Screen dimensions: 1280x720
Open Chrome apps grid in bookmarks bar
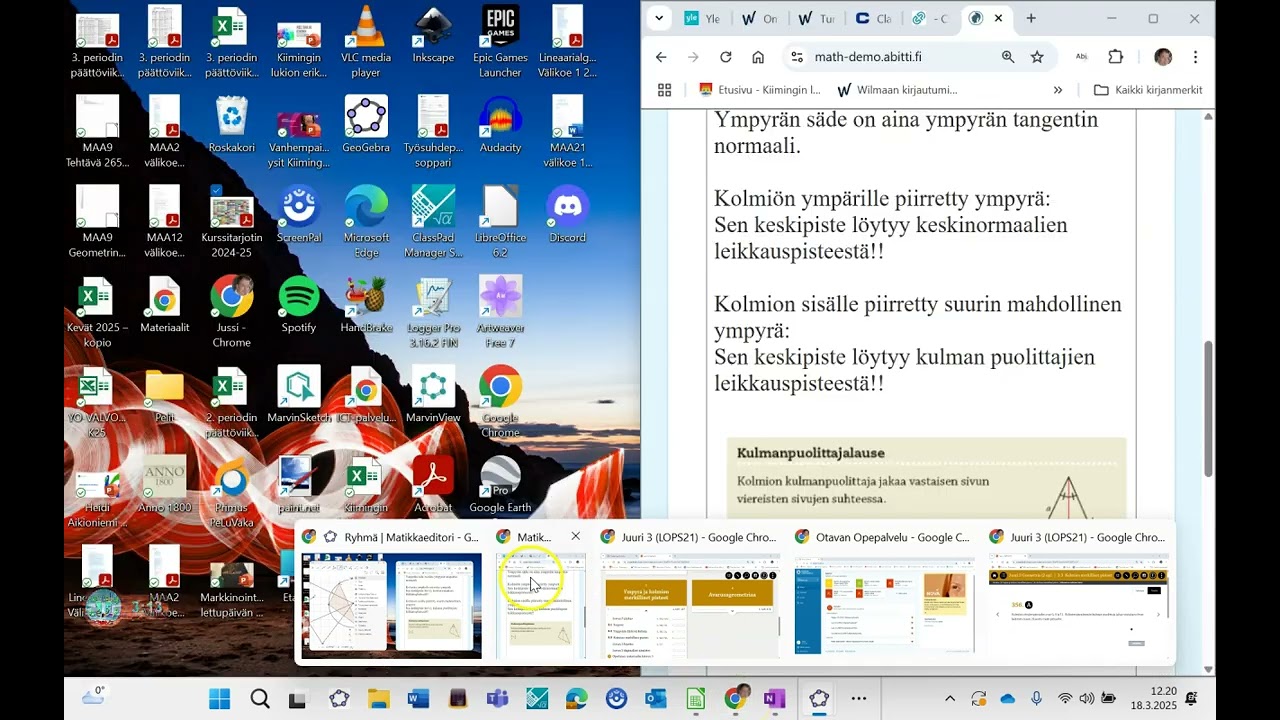tap(664, 90)
